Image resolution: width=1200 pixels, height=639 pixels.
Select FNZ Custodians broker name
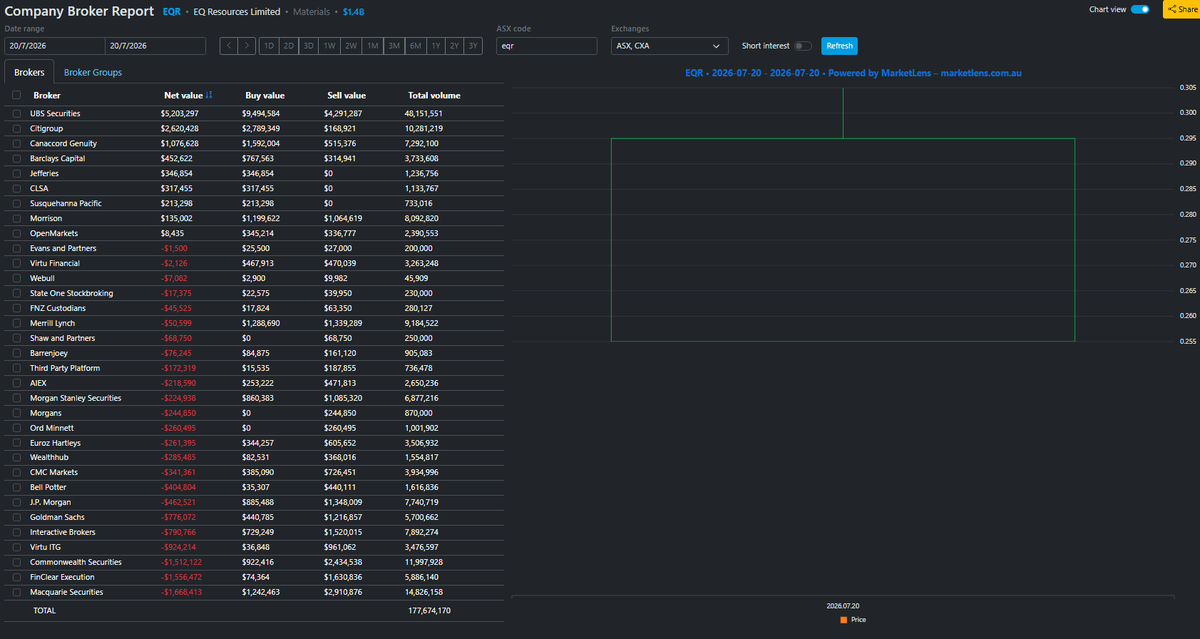(x=58, y=308)
